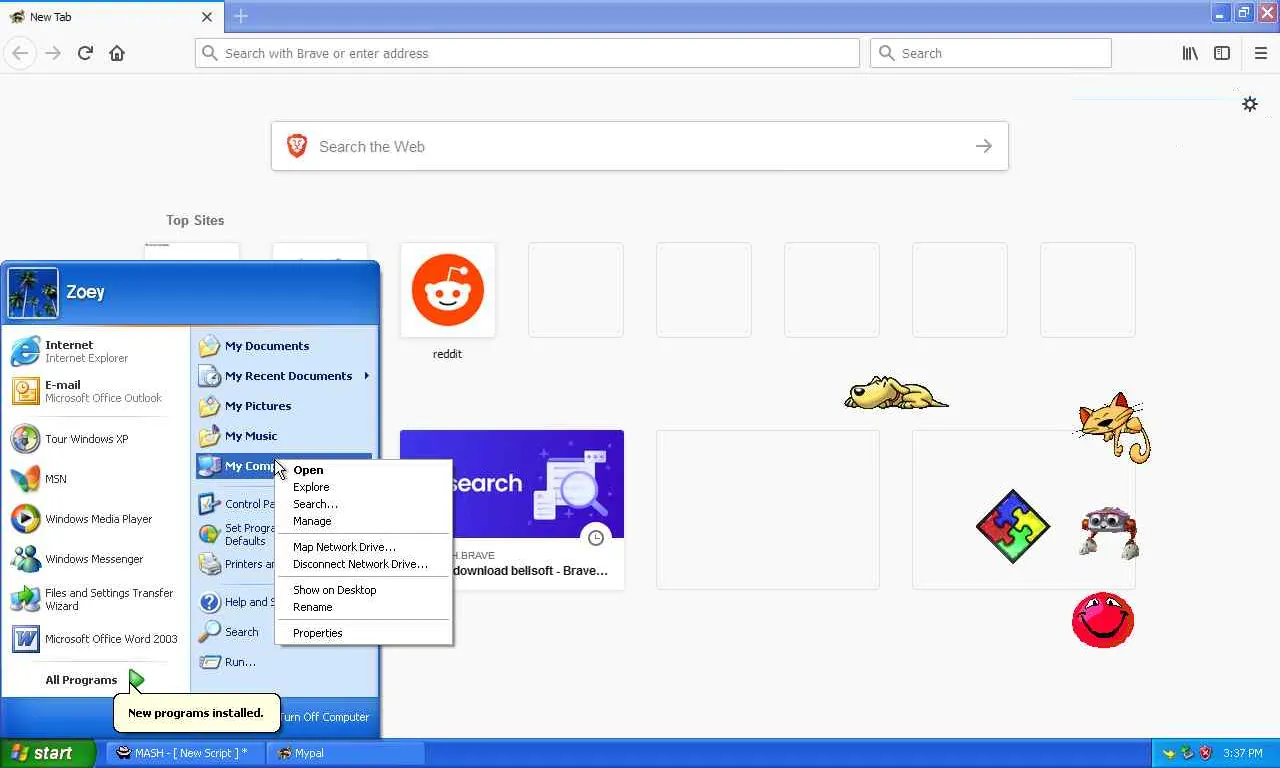
Task: Click the toolbar Search box
Action: tap(991, 53)
